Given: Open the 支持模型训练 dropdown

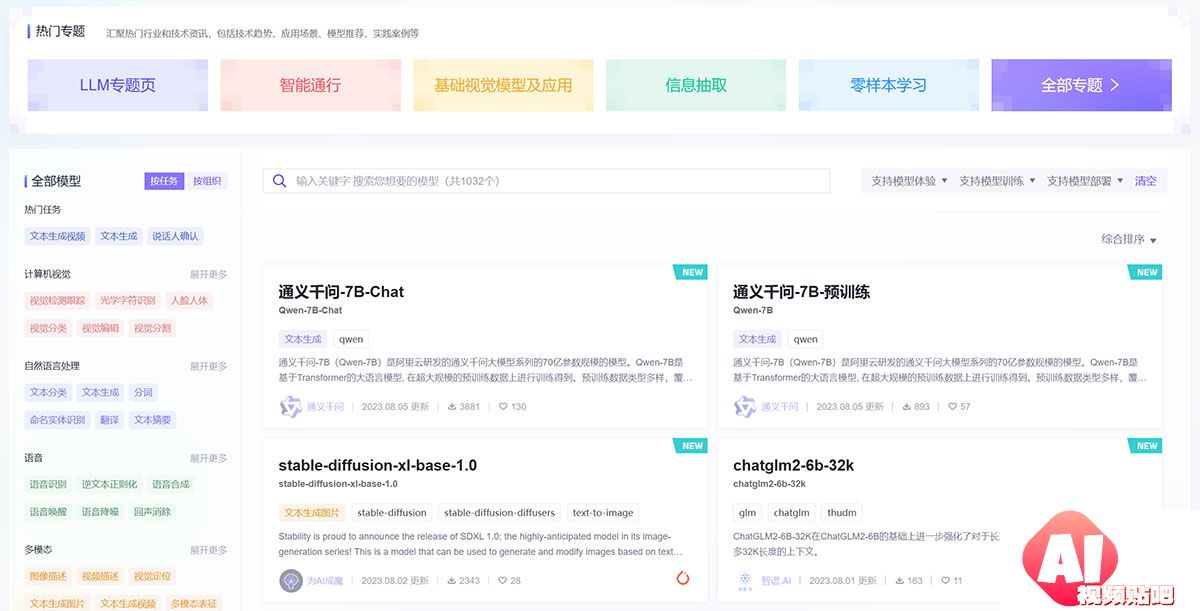Looking at the screenshot, I should pyautogui.click(x=997, y=181).
